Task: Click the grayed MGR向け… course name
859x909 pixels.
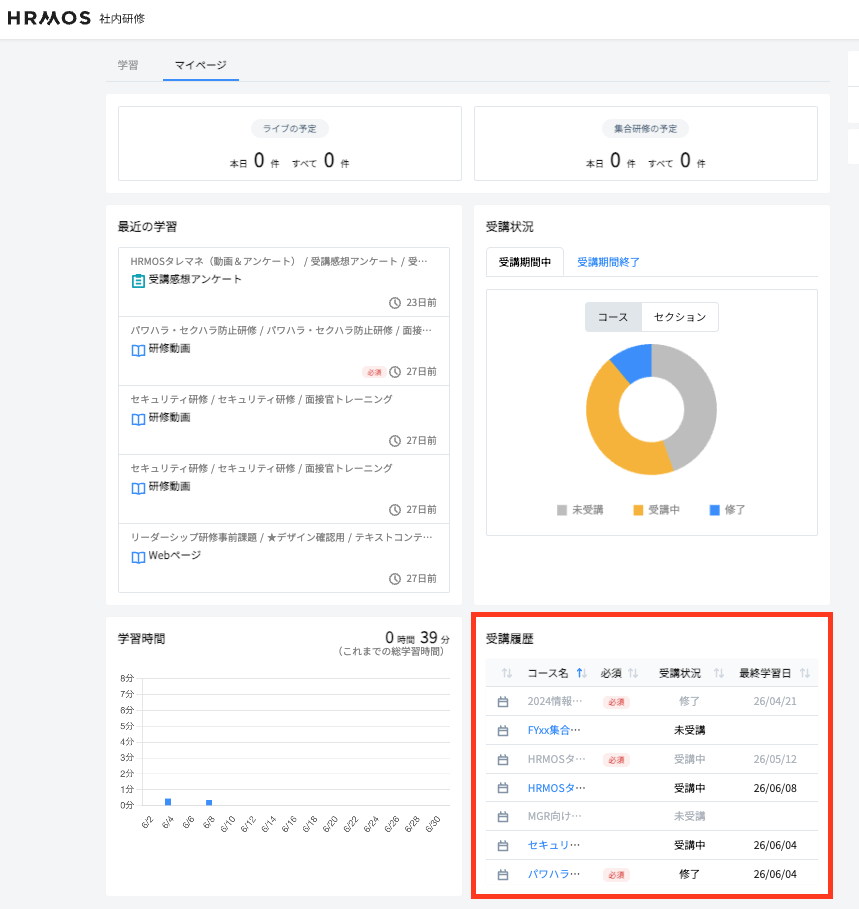Action: pos(554,816)
